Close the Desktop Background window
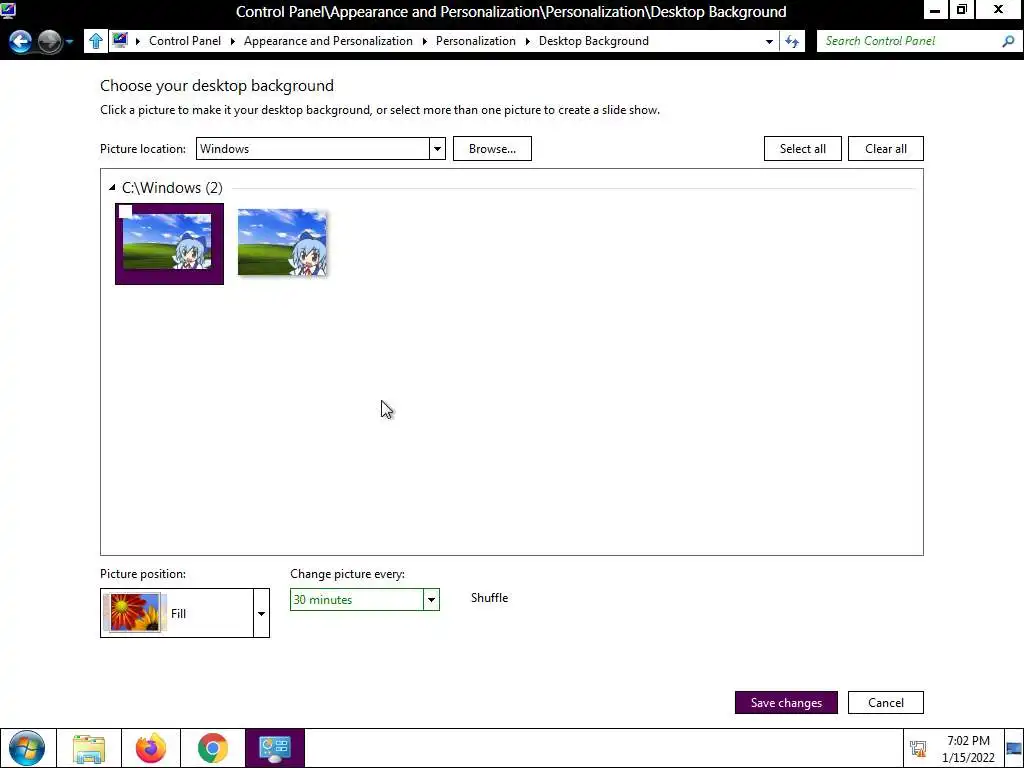The width and height of the screenshot is (1024, 768). 999,10
